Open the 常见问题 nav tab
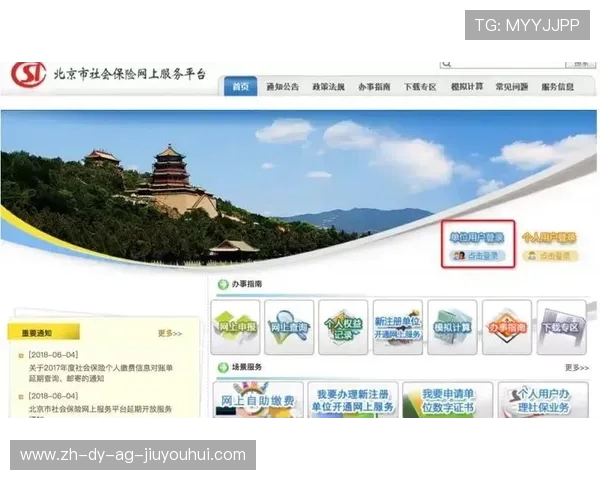 coord(512,87)
